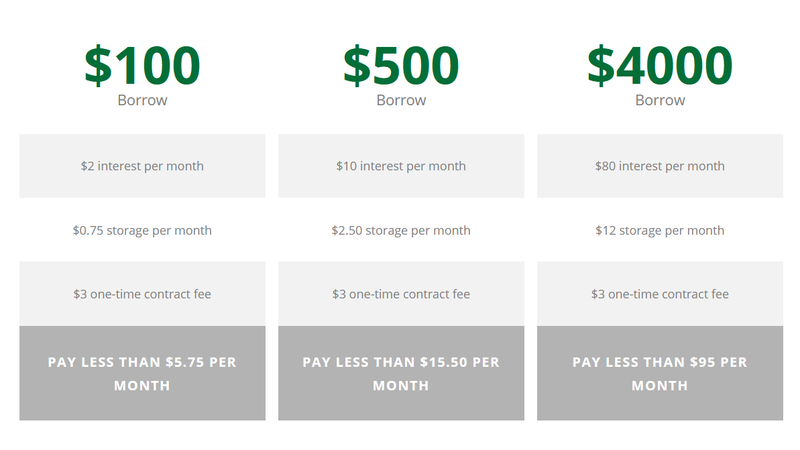The image size is (800, 450).
Task: Select the Borrow label under $500
Action: click(x=401, y=100)
